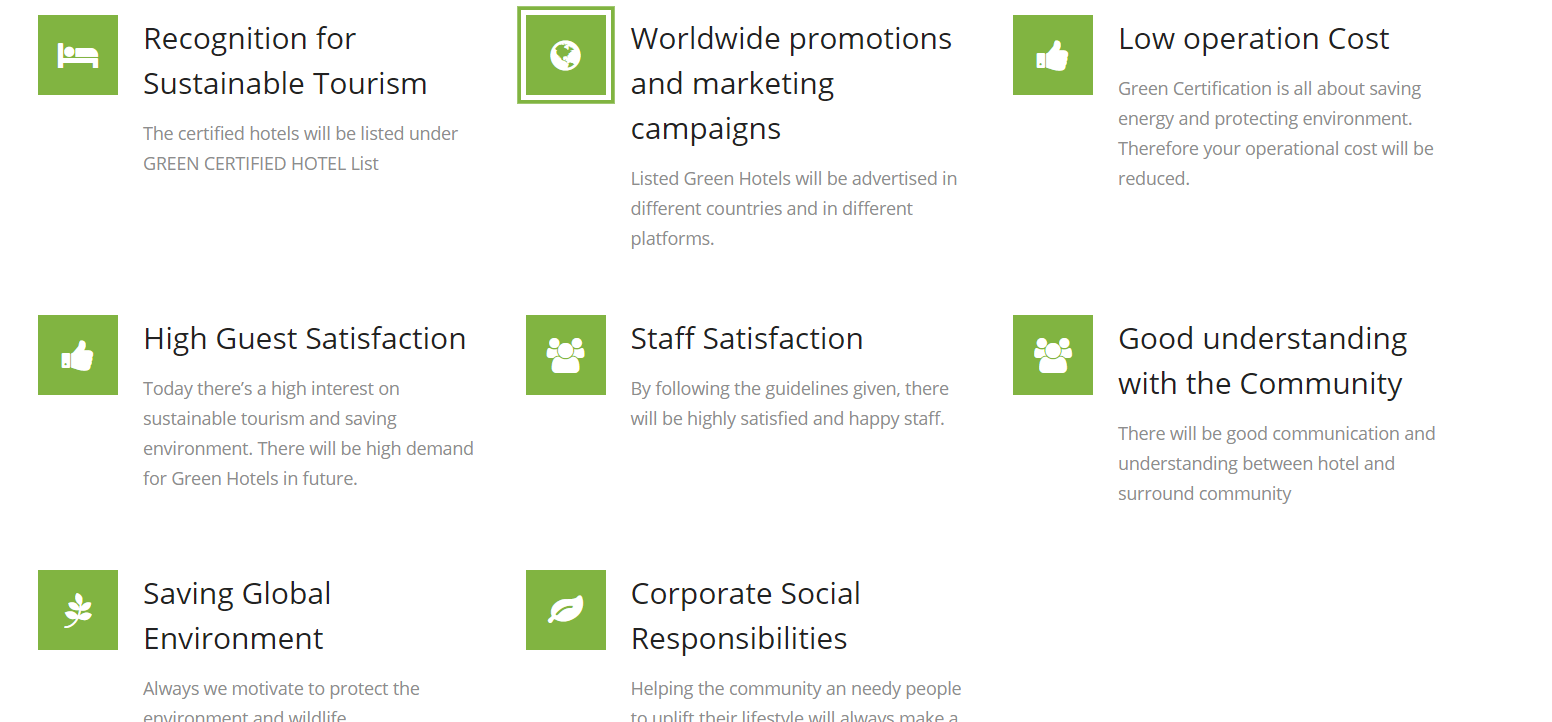Click the paragraph about highly satisfied happy staff
1552x722 pixels.
pyautogui.click(x=789, y=403)
